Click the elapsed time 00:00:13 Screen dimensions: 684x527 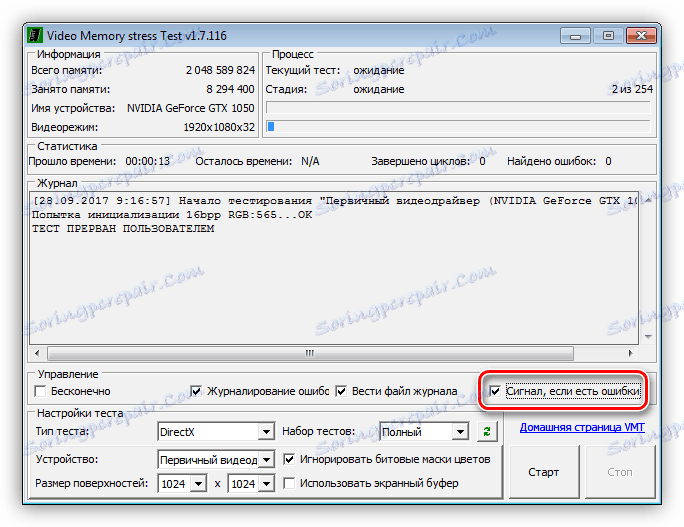click(147, 161)
